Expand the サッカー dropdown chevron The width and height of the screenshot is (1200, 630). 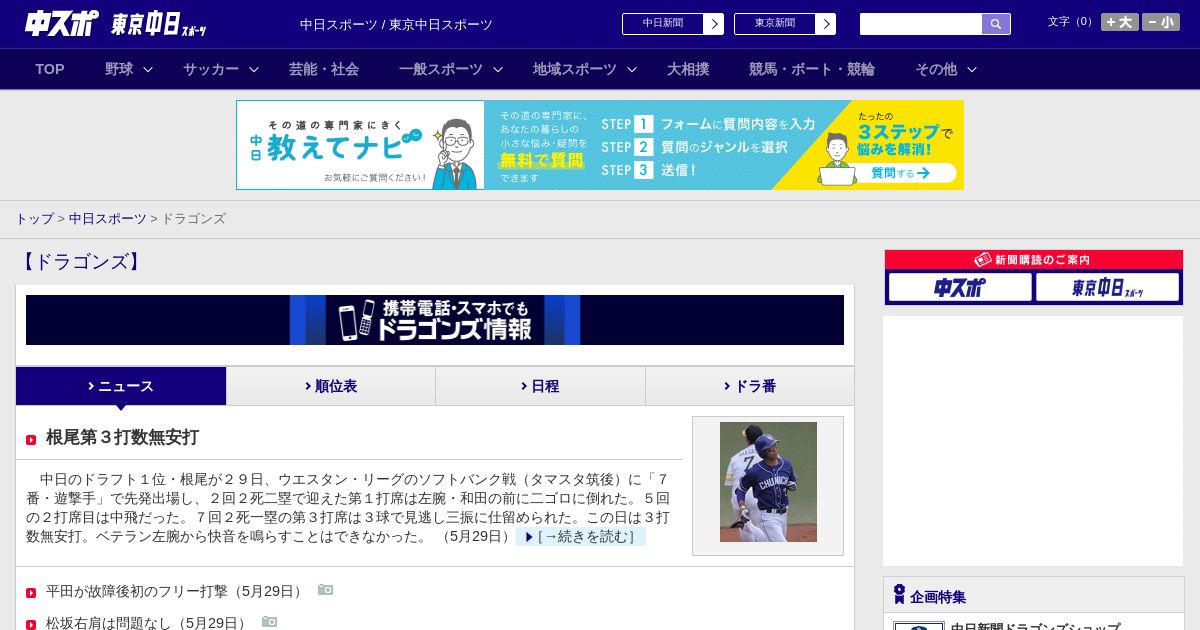click(254, 69)
